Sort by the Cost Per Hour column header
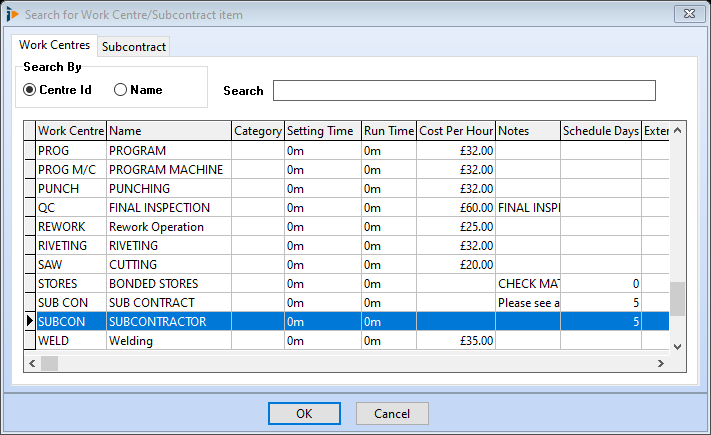This screenshot has height=435, width=711. click(x=455, y=131)
